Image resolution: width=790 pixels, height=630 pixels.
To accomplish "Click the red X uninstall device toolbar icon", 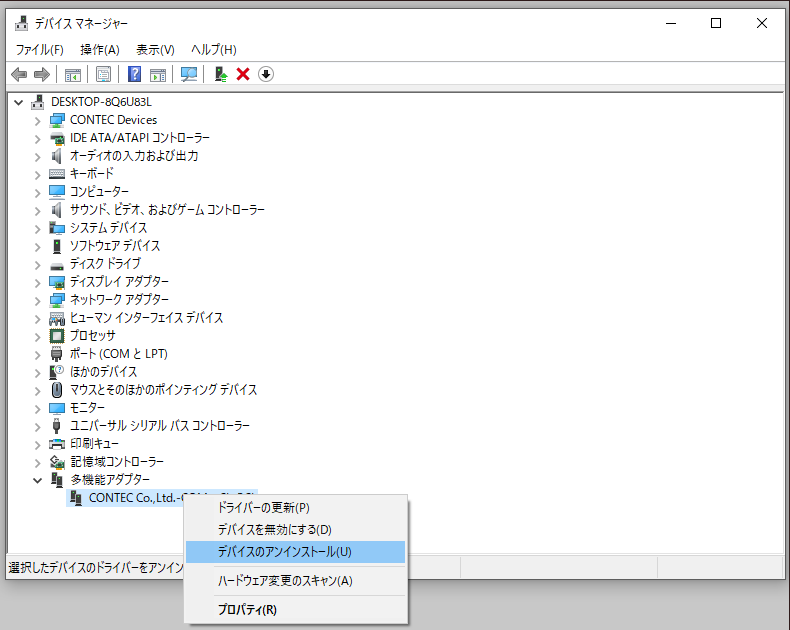I will [243, 75].
